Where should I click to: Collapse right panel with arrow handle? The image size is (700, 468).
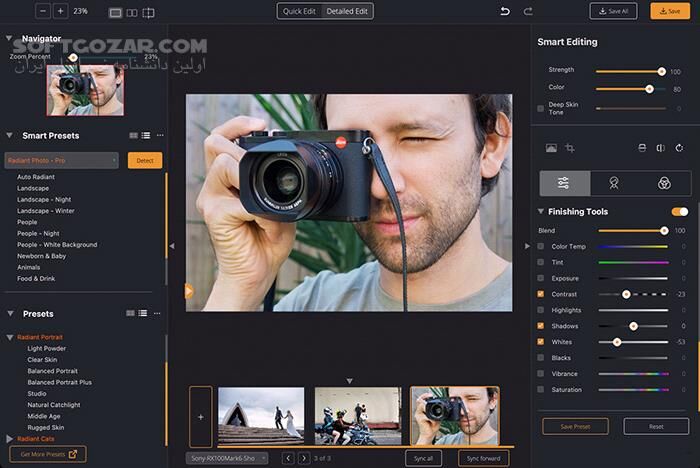[527, 246]
